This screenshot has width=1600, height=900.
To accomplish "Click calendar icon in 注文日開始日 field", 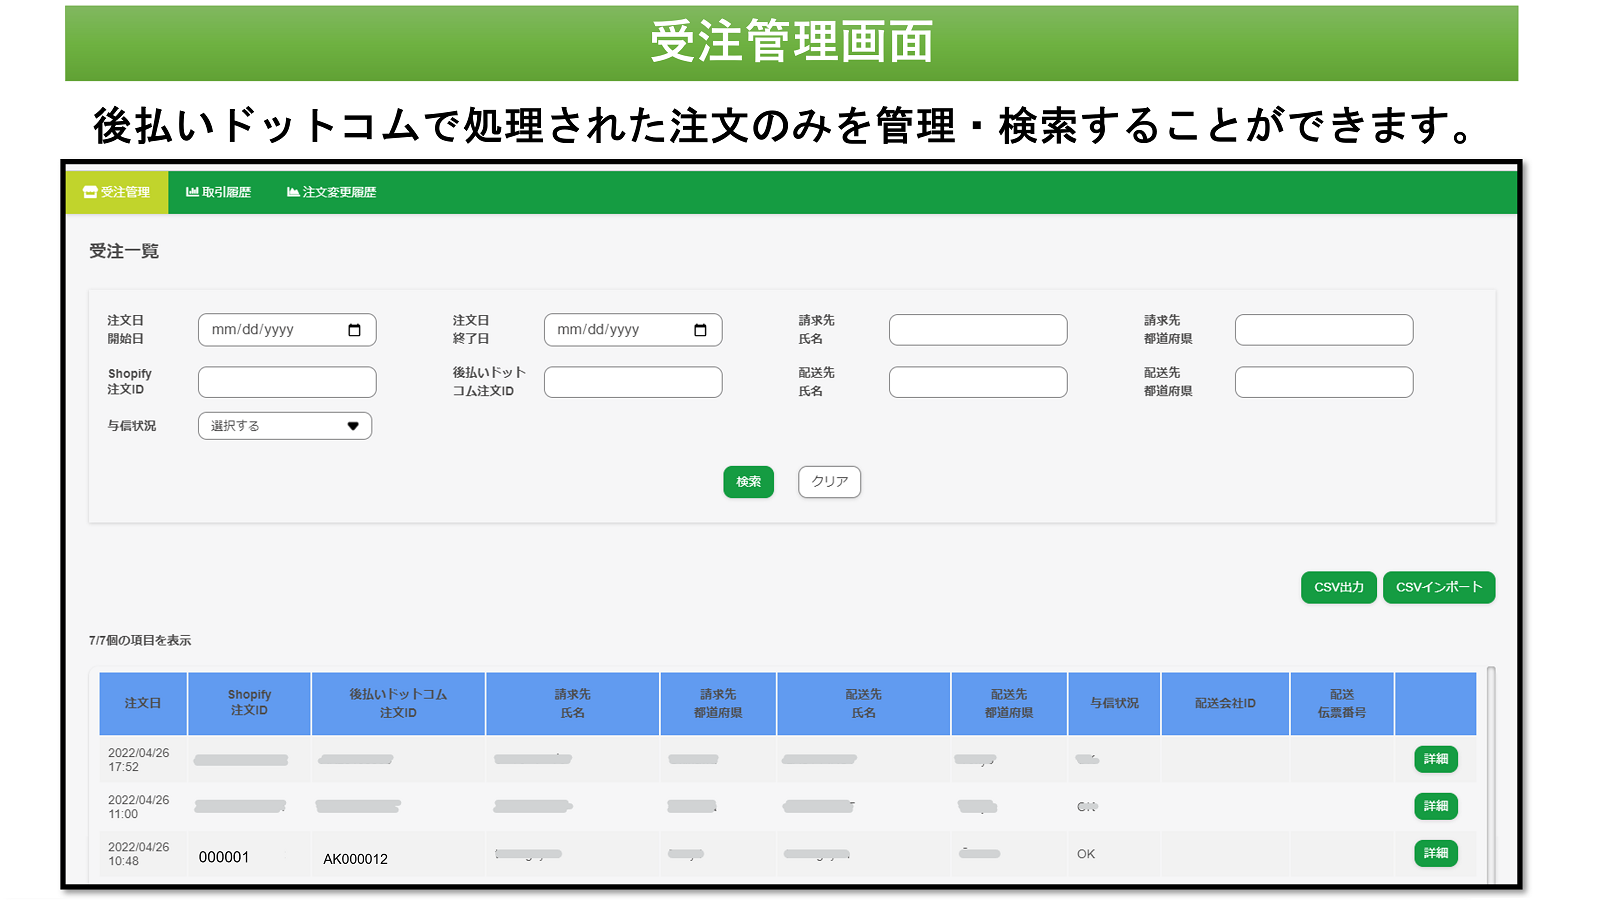I will (x=354, y=330).
